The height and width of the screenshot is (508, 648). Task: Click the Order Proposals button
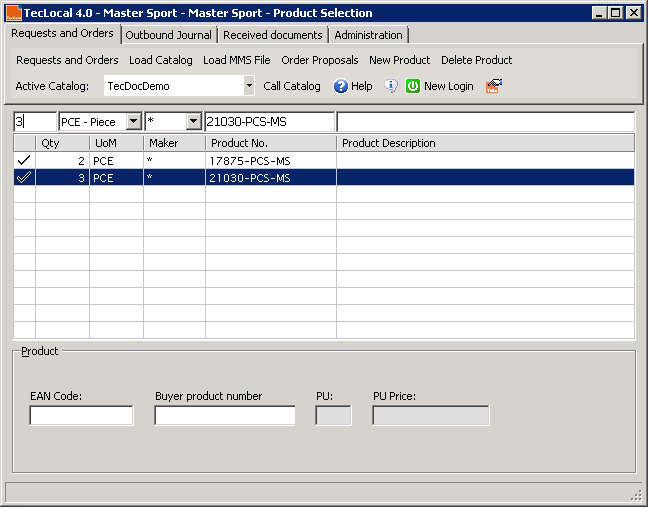319,60
